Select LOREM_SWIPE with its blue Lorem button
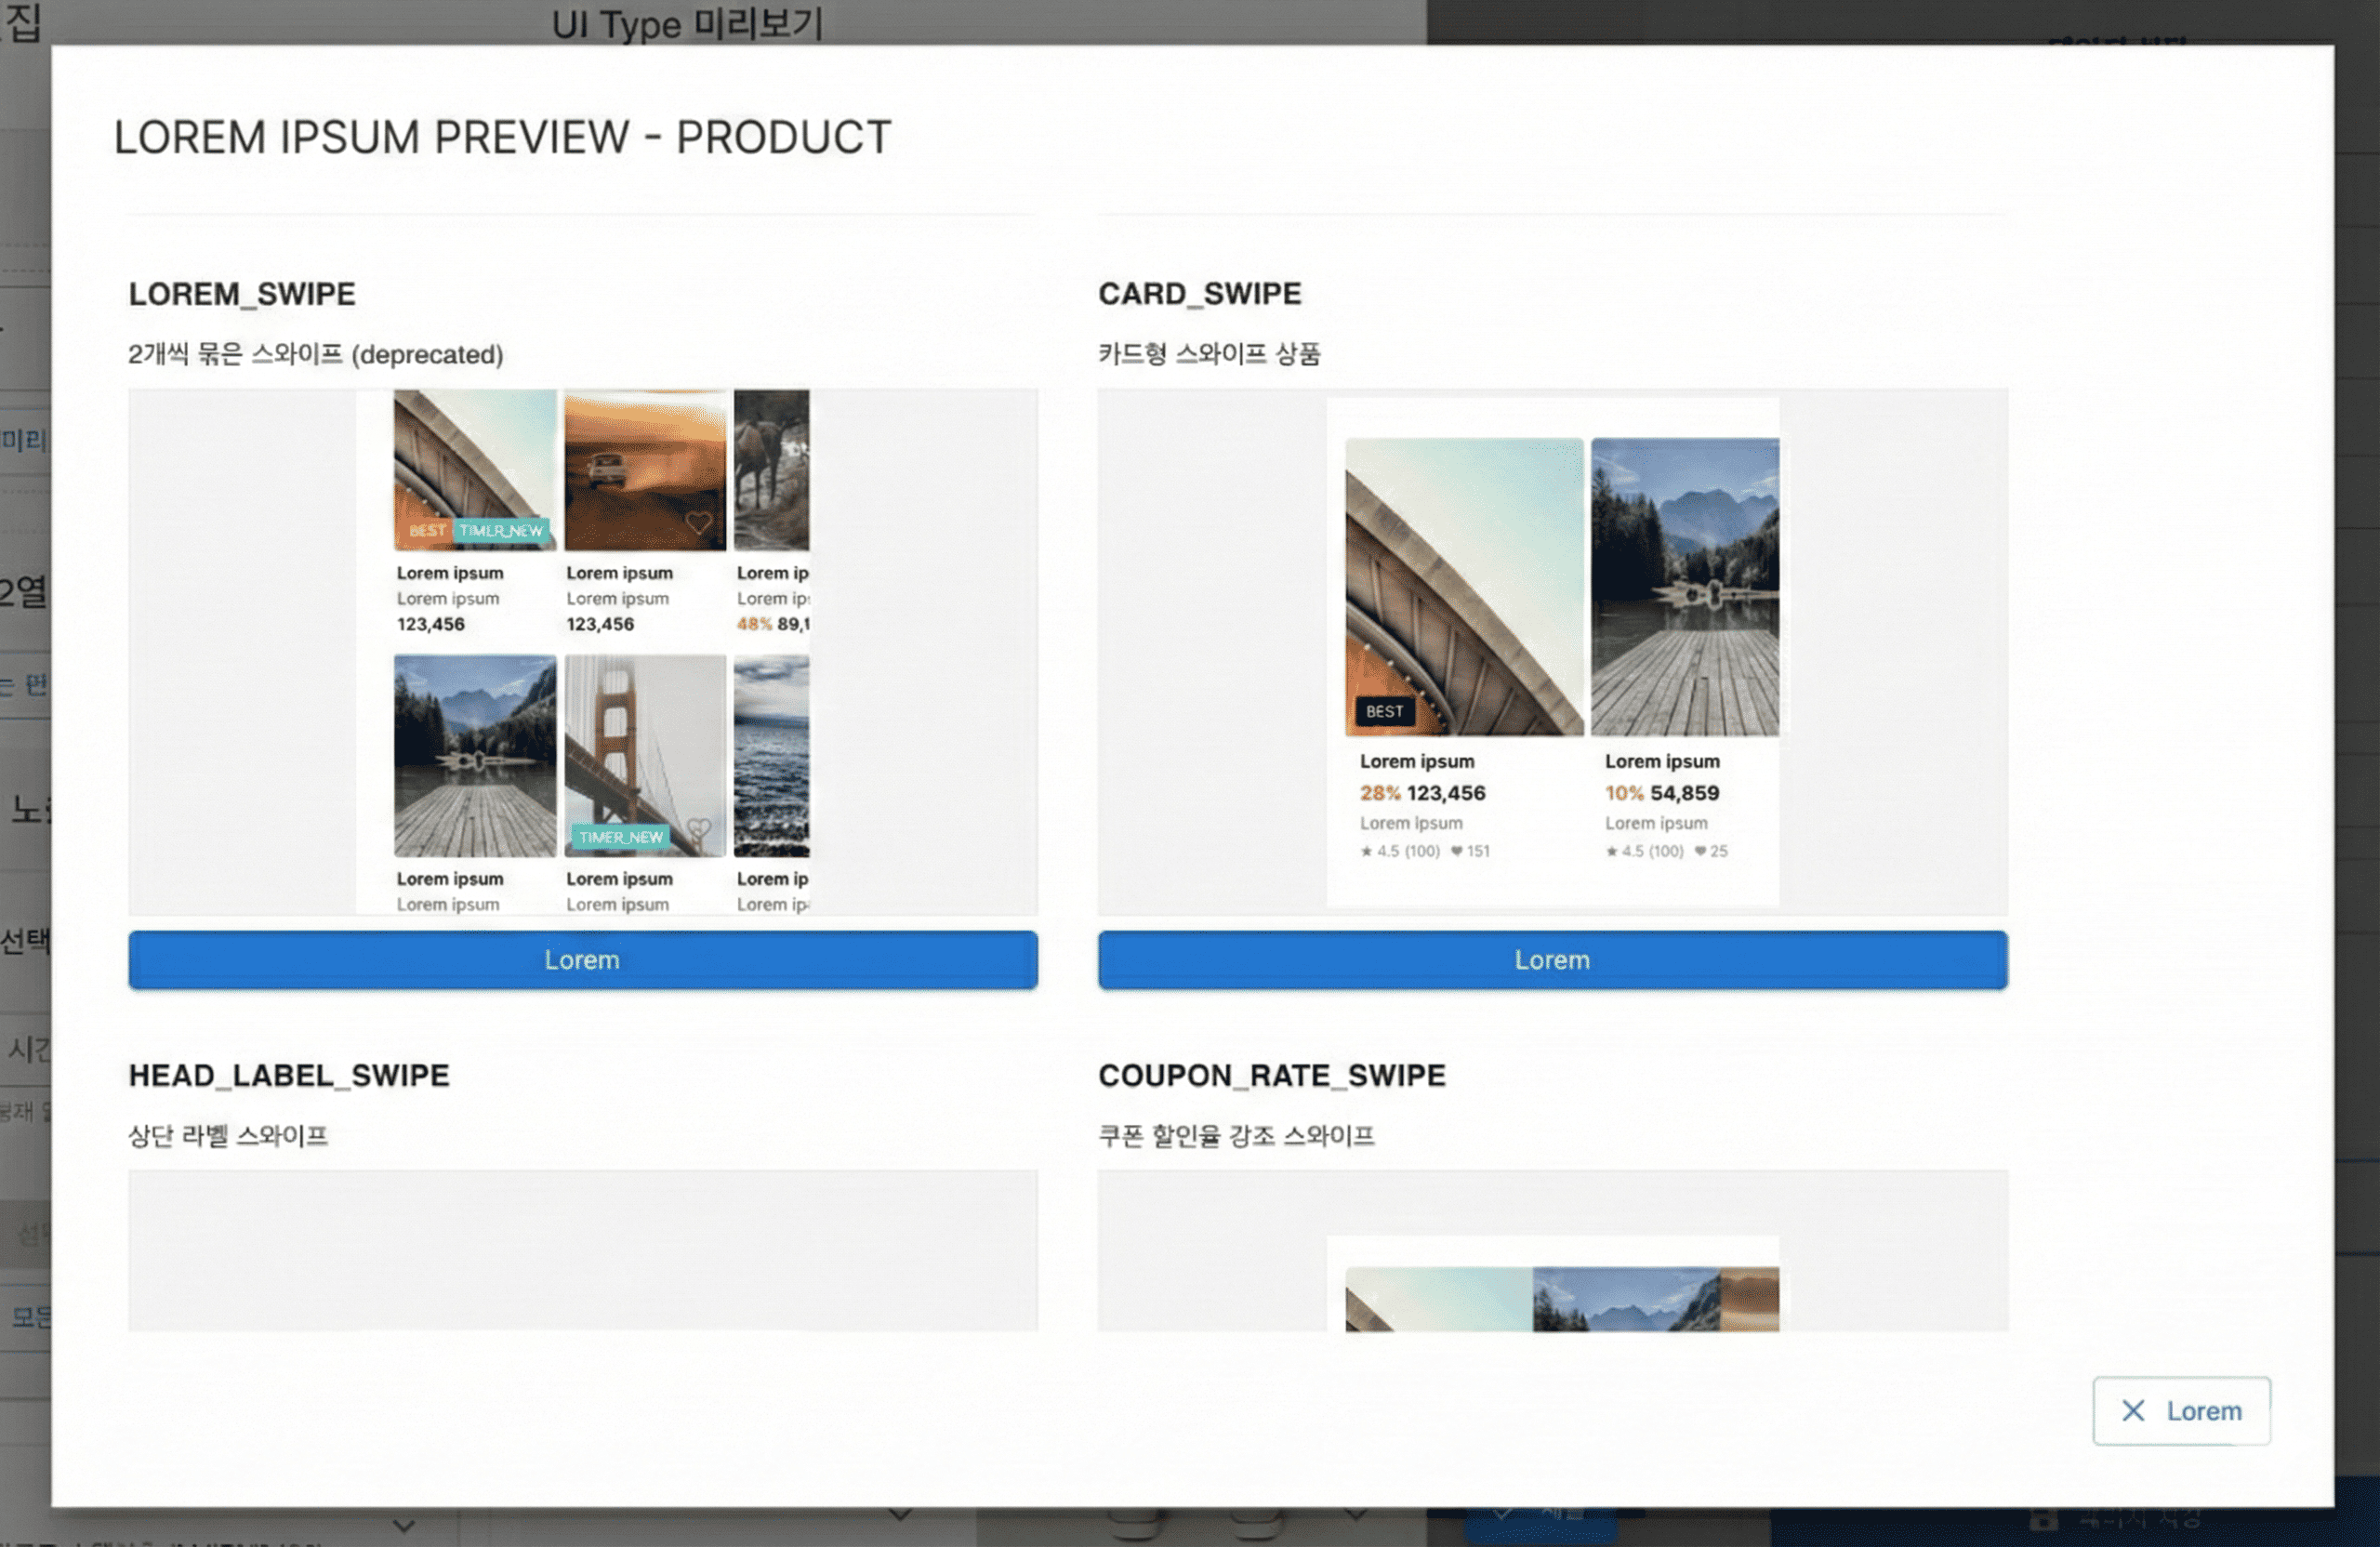Screen dimensions: 2380x1547 click(582, 960)
